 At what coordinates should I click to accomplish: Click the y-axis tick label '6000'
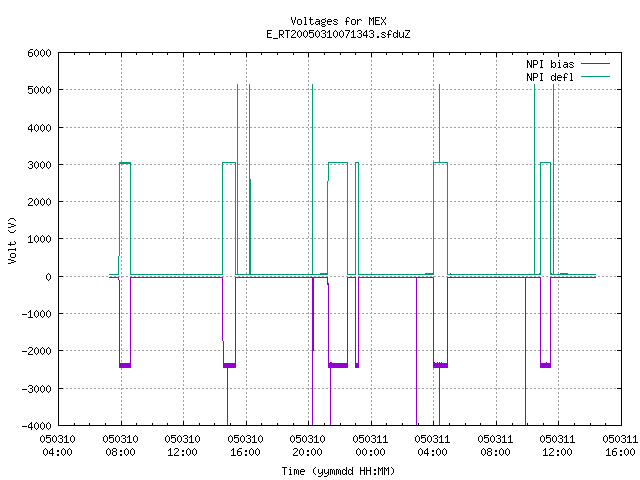pos(40,53)
